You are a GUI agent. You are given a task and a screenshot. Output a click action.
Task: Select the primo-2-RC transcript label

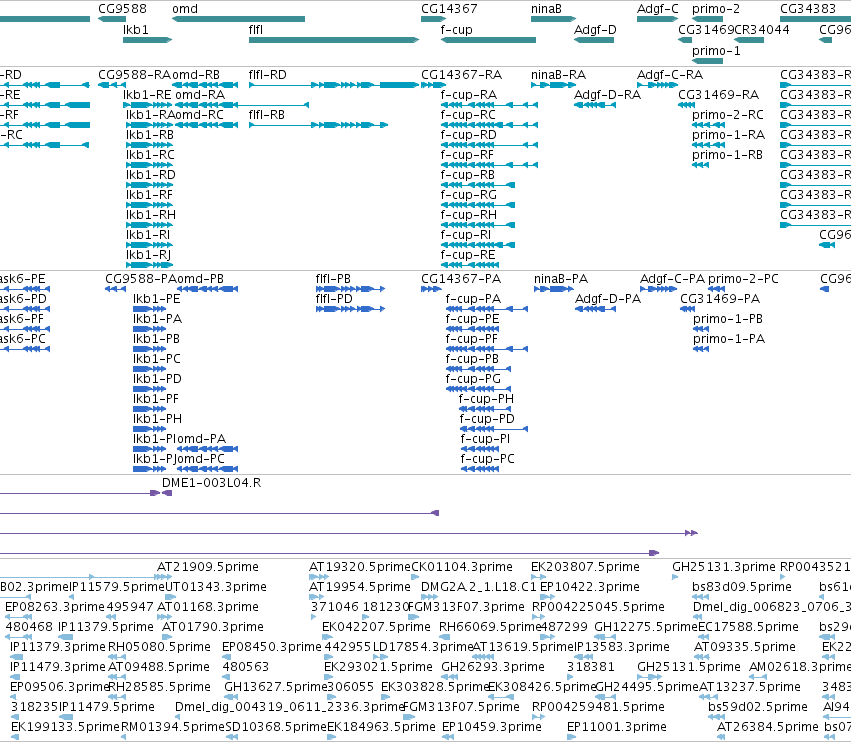(728, 115)
